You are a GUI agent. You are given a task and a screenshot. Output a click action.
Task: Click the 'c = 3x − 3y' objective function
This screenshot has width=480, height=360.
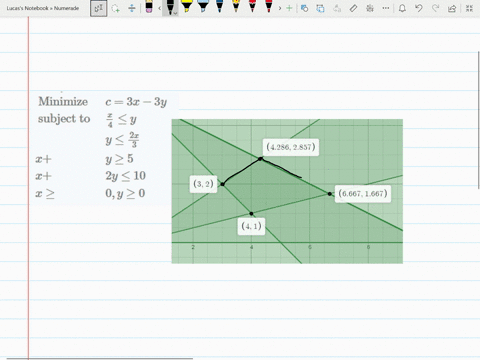pos(136,102)
